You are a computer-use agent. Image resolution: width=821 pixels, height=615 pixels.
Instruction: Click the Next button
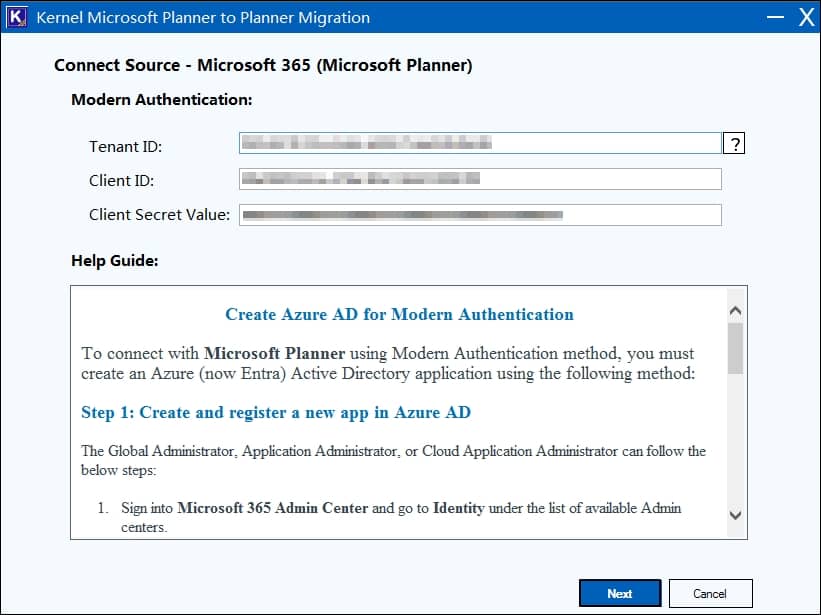point(620,594)
